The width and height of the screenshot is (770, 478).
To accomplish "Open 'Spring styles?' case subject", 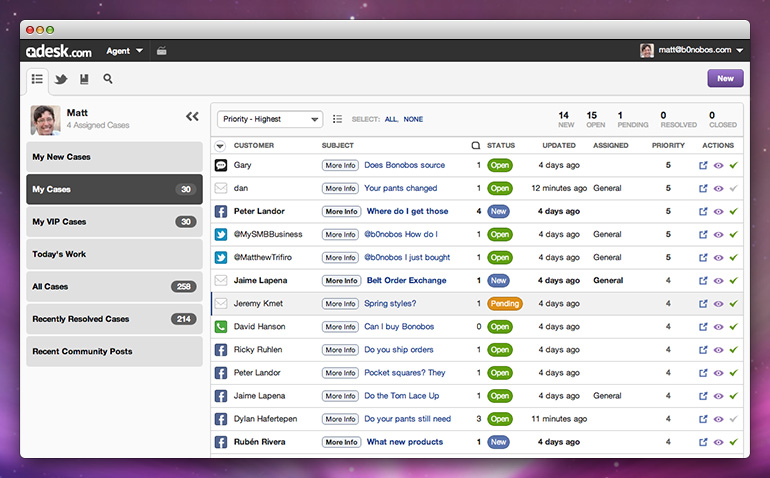I will [x=390, y=304].
